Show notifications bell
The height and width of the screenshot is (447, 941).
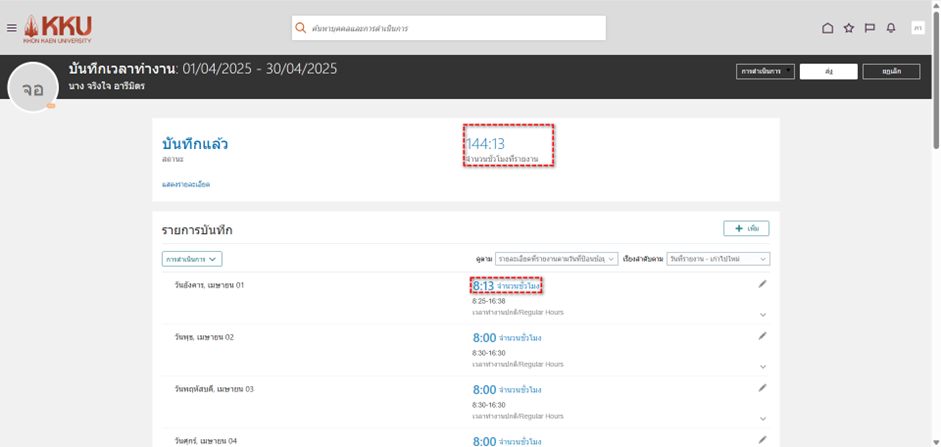click(890, 28)
